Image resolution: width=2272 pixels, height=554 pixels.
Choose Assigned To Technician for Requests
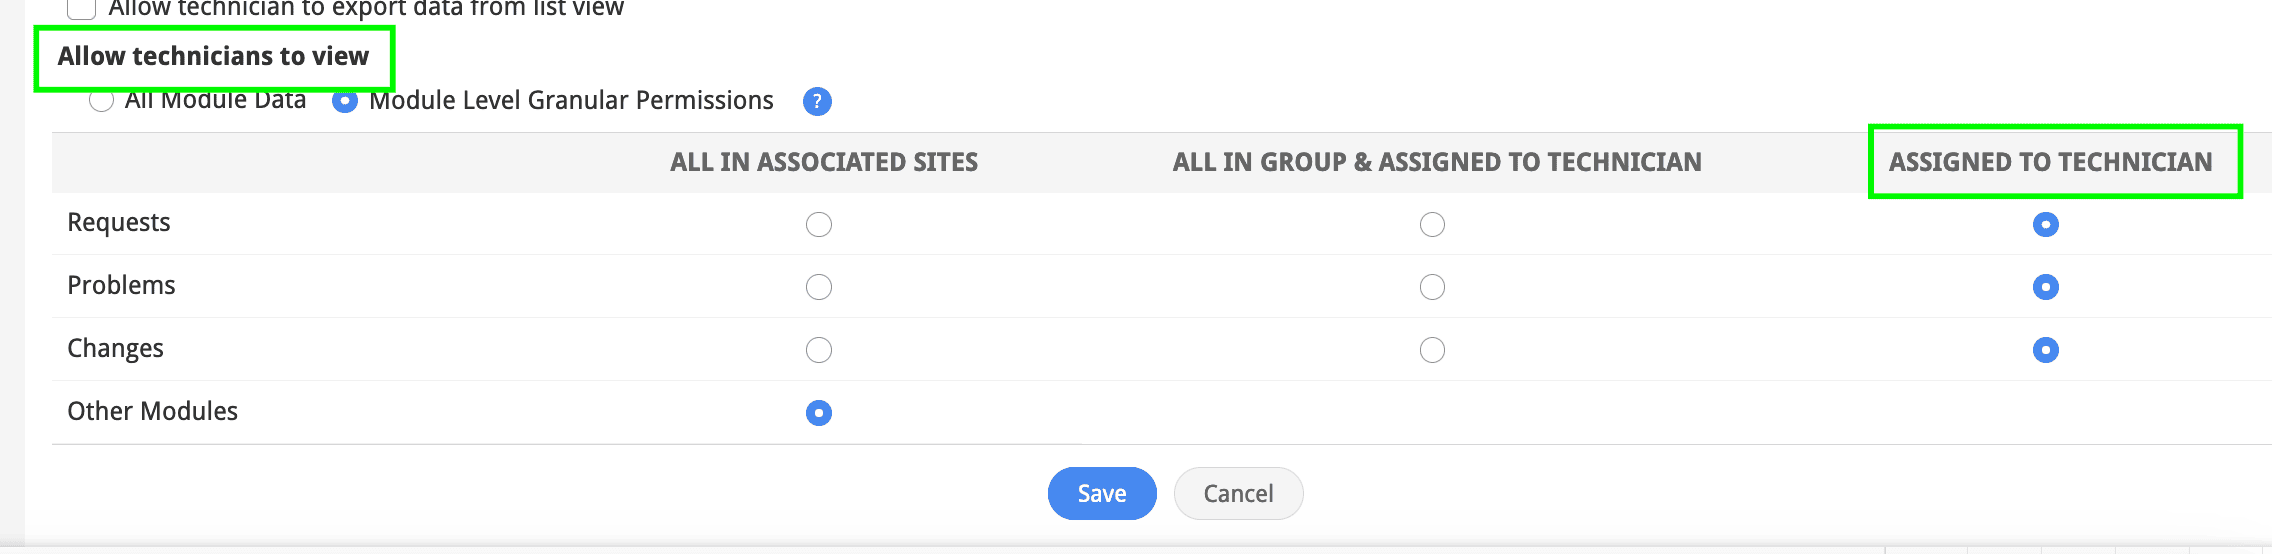click(x=2045, y=224)
